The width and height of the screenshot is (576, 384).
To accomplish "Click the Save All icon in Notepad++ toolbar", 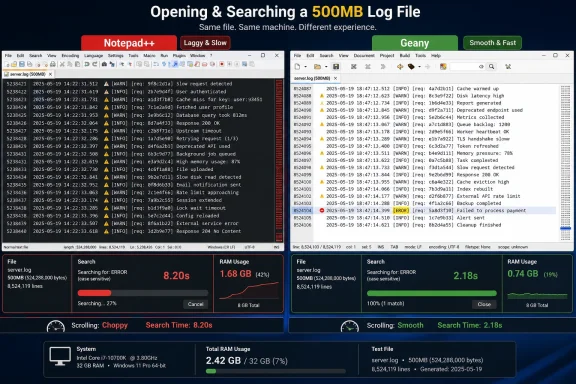I will [x=29, y=64].
